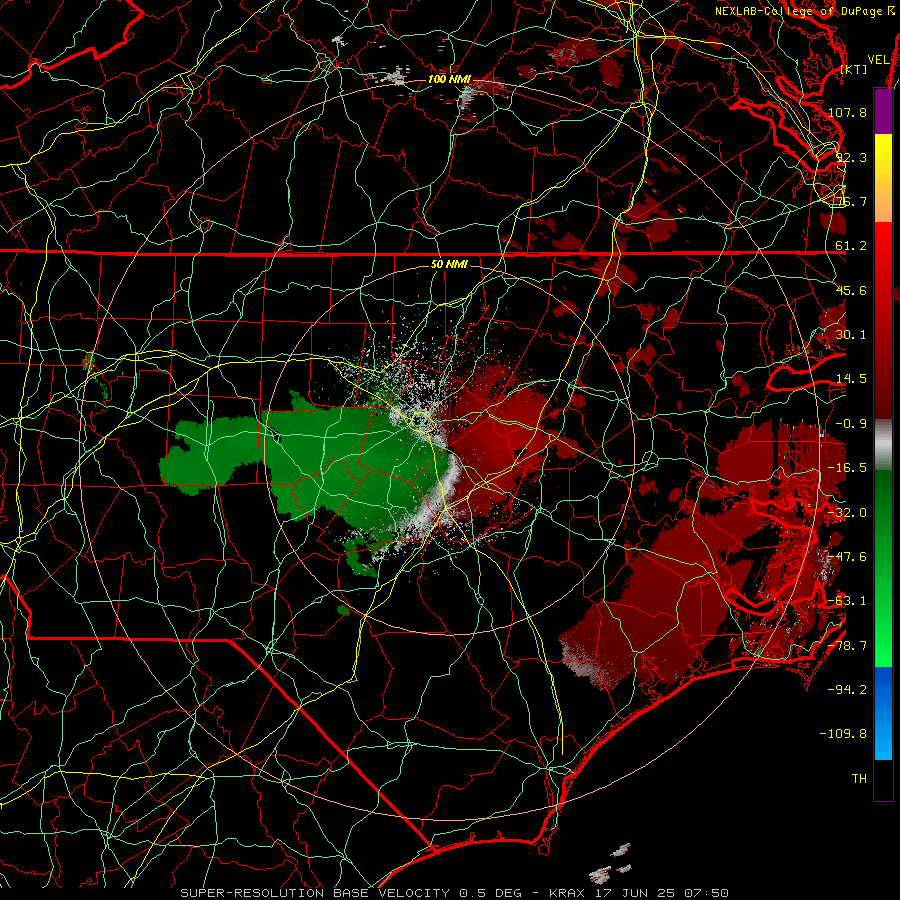Viewport: 900px width, 900px height.
Task: Click the -94.2 scale value
Action: click(847, 689)
